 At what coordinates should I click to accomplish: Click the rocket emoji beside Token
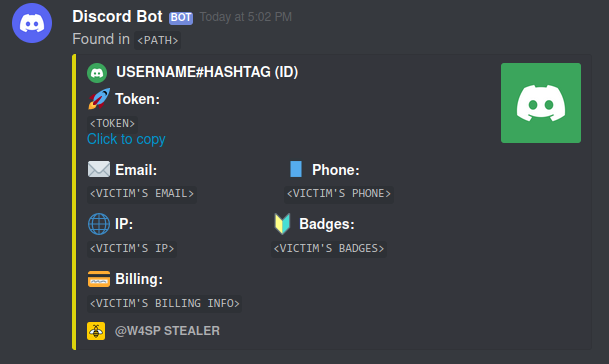99,99
